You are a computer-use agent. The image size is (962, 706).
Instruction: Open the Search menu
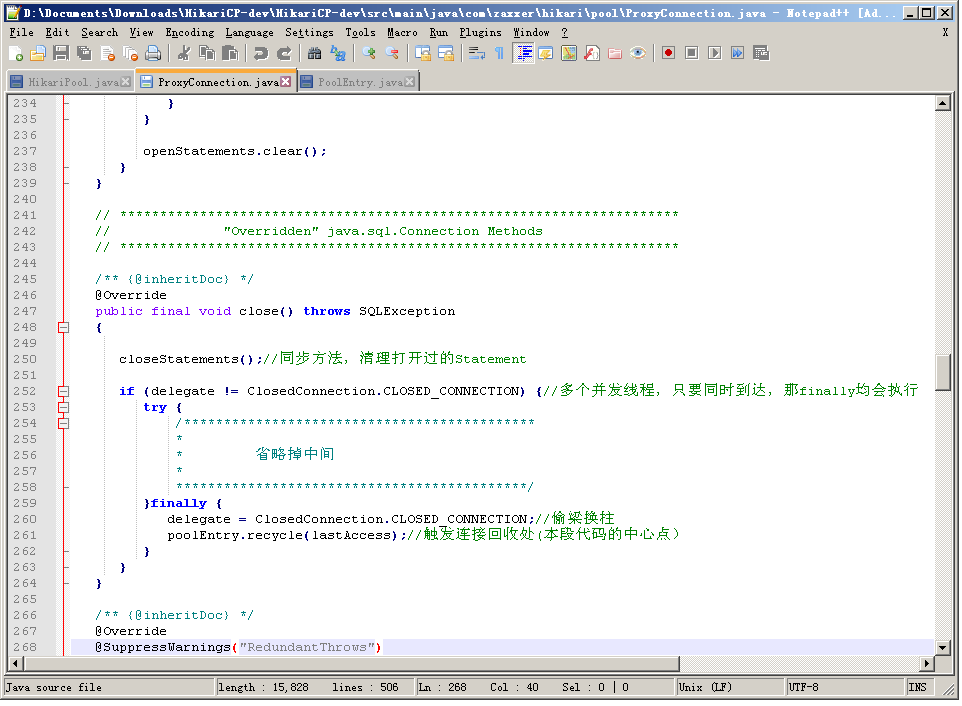[x=99, y=33]
